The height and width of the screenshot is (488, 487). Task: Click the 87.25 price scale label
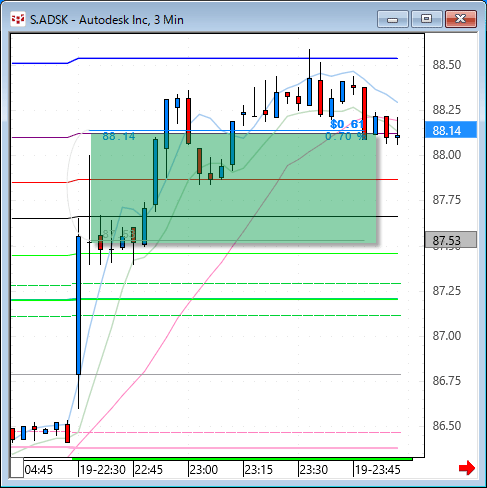coord(447,291)
